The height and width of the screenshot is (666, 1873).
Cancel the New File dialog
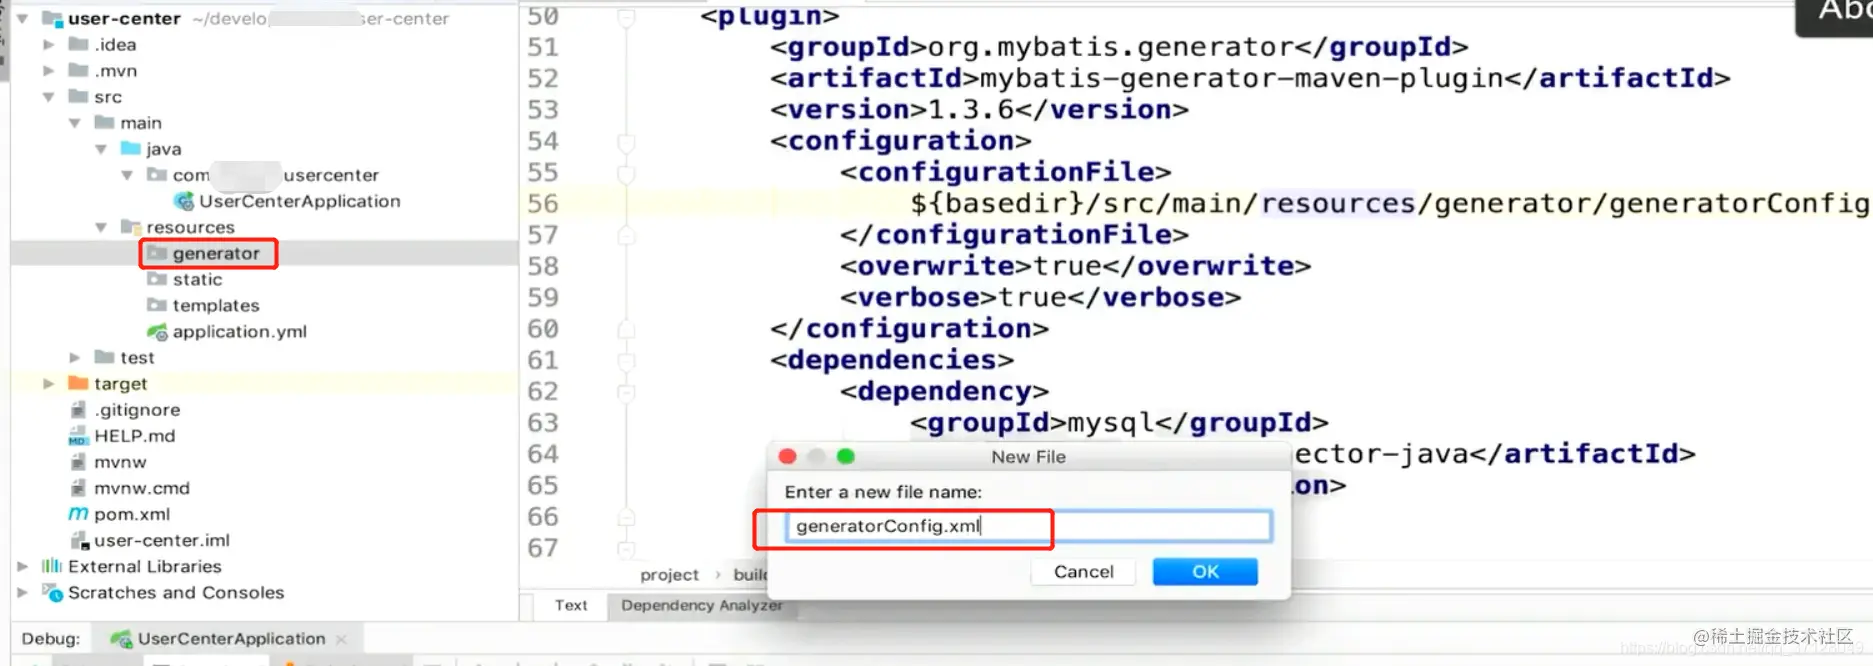coord(1083,572)
